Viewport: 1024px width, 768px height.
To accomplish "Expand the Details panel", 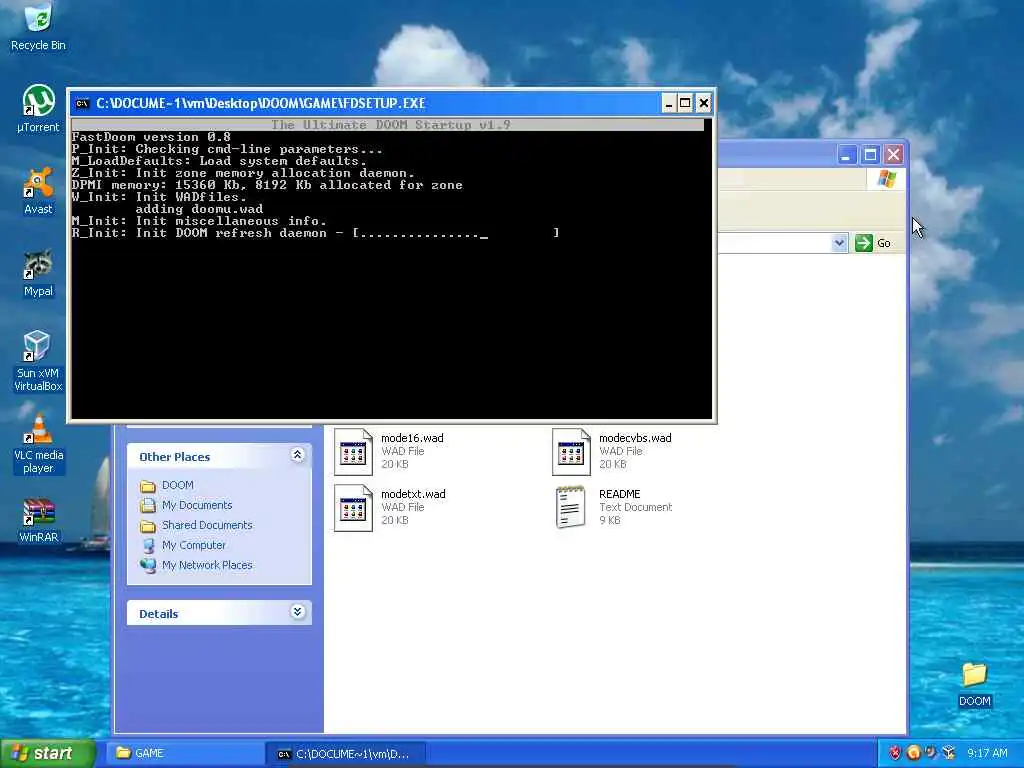I will tap(297, 612).
